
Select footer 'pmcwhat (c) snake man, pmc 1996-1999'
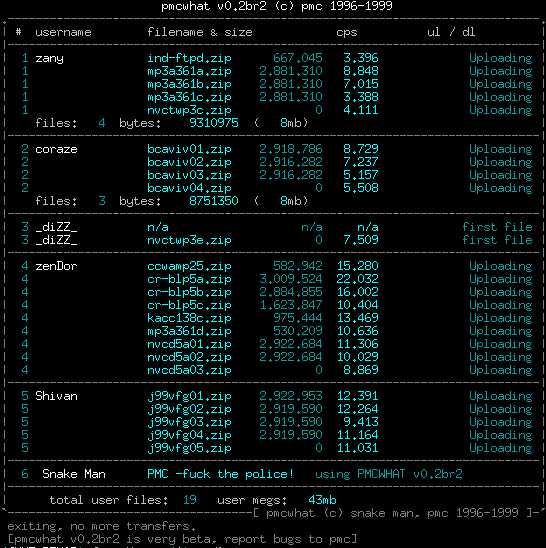(392, 513)
